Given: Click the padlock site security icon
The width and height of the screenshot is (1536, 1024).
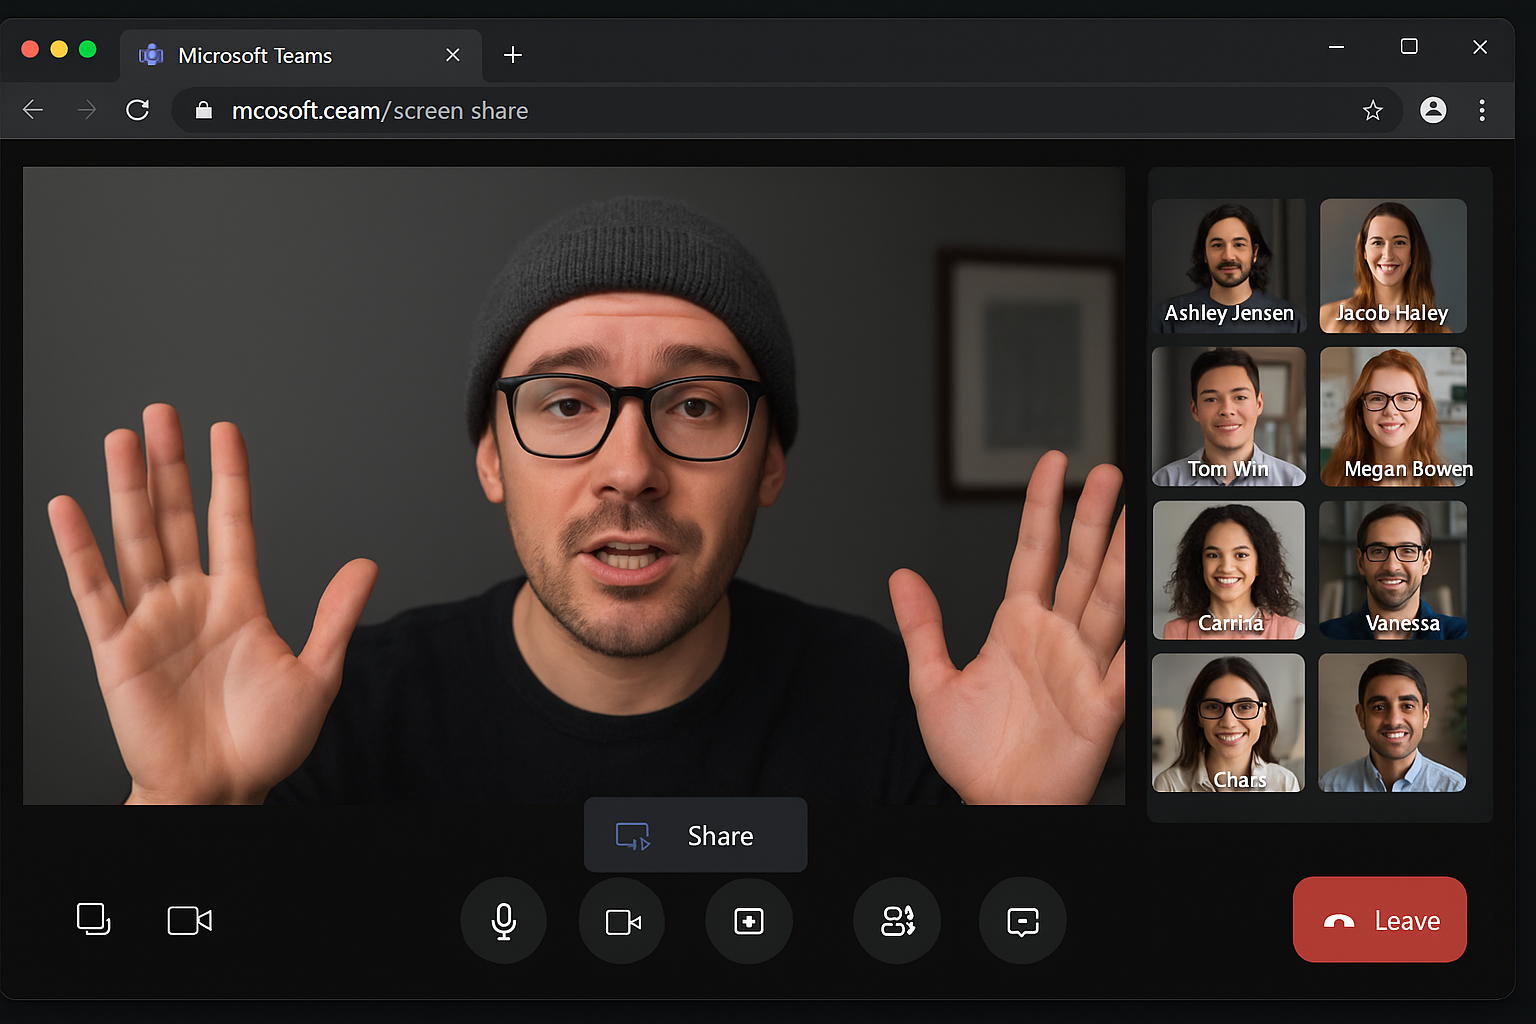Looking at the screenshot, I should click(203, 110).
